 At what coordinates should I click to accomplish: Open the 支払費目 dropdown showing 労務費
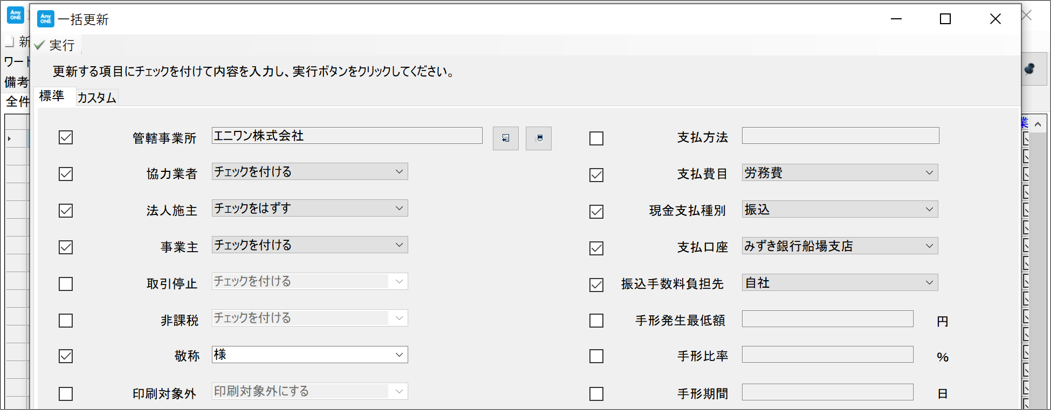840,173
